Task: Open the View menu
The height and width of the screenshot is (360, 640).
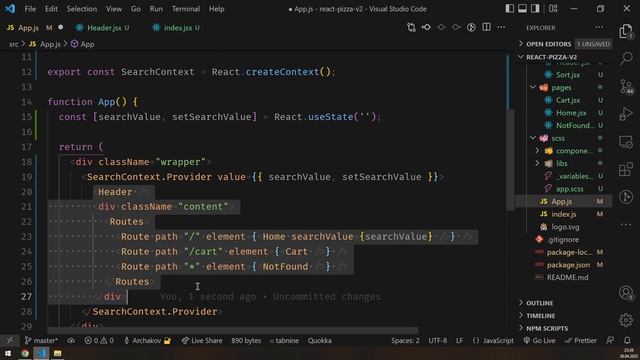Action: [x=114, y=9]
